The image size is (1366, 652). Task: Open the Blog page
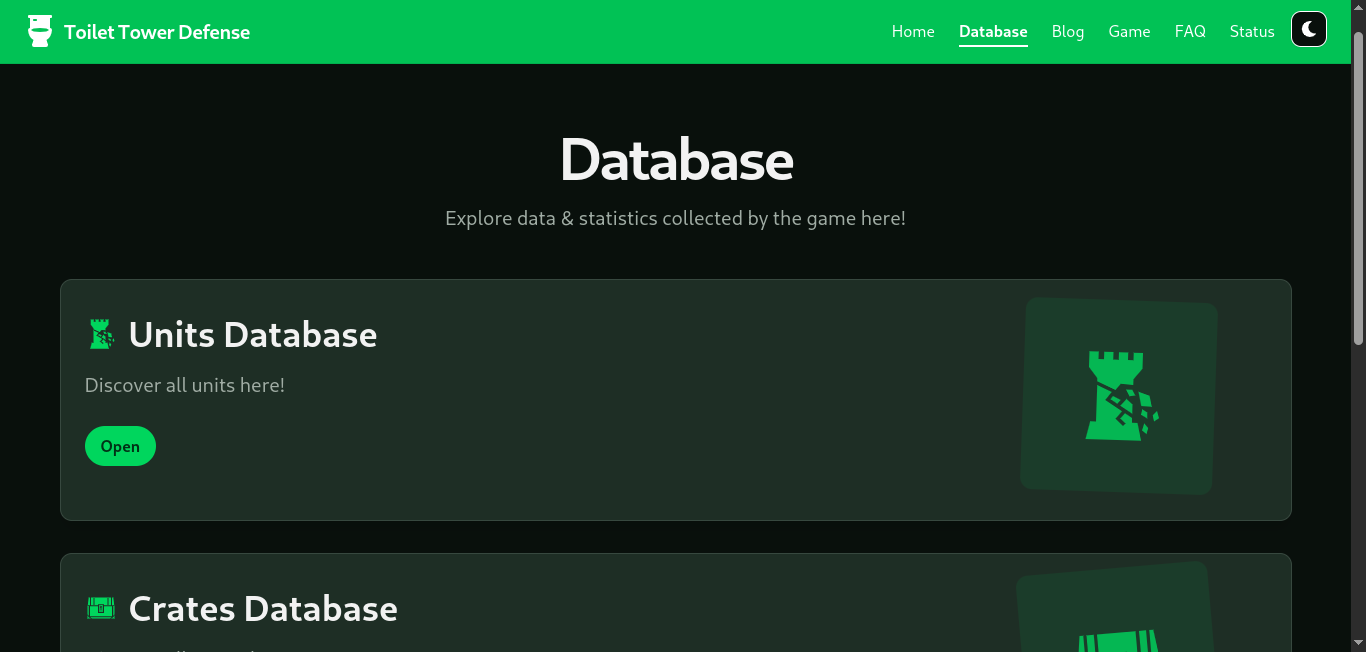[1068, 31]
